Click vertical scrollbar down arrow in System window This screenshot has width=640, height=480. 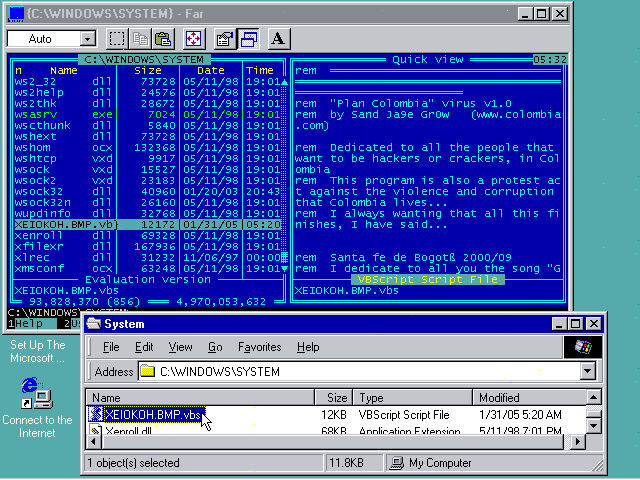click(x=594, y=427)
